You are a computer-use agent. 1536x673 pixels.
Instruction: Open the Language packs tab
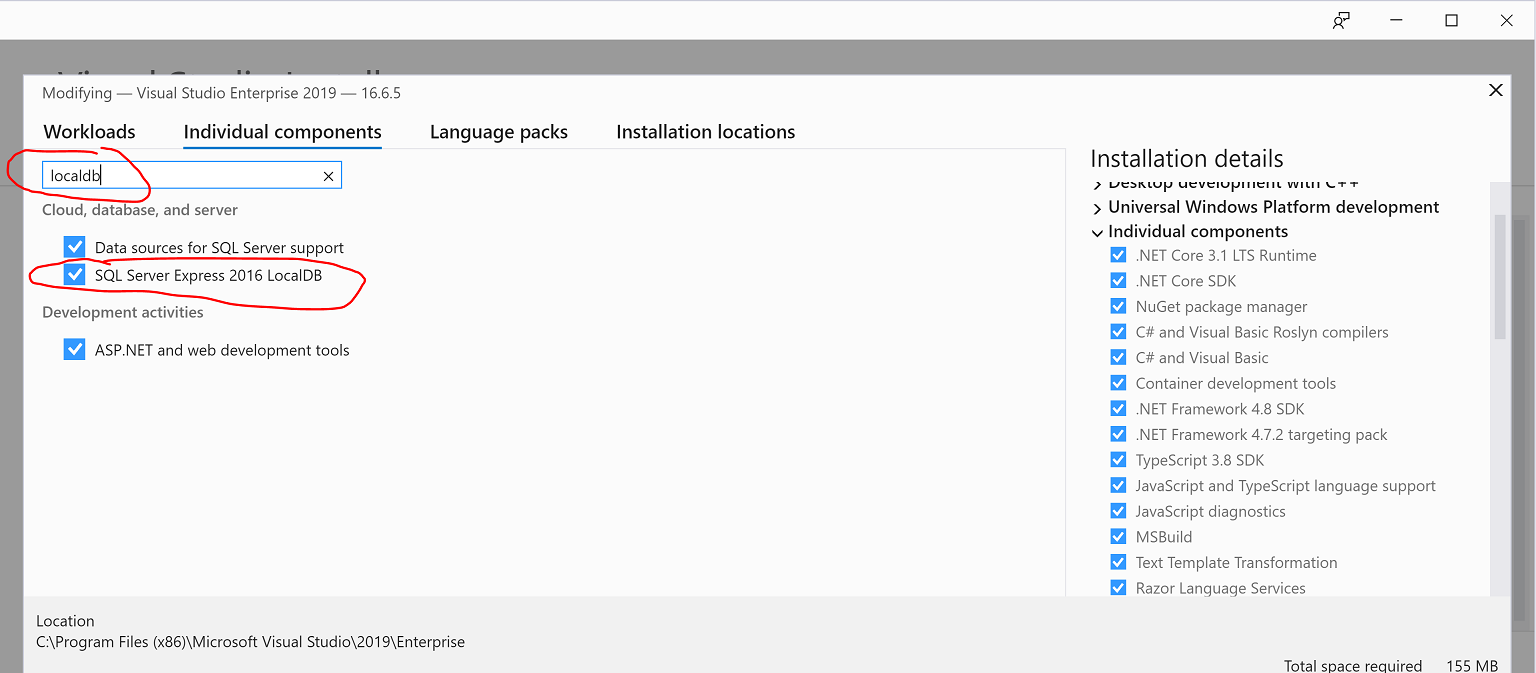pos(499,132)
